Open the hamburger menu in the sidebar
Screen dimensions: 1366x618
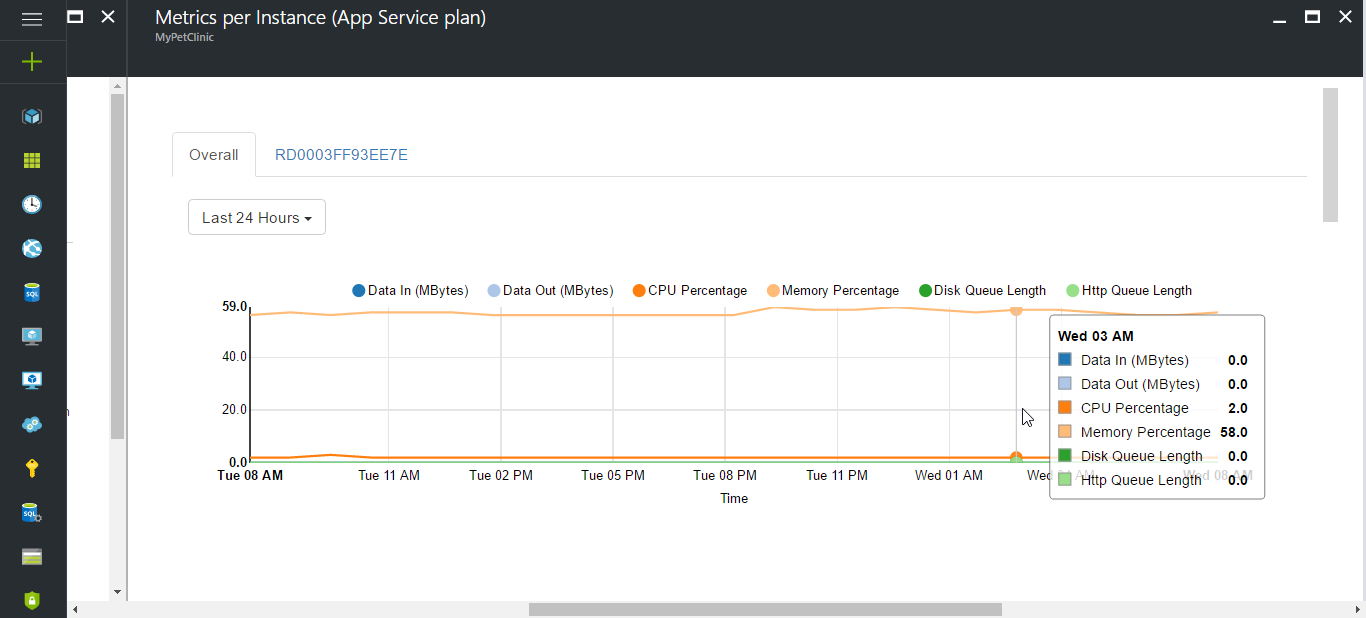(32, 19)
